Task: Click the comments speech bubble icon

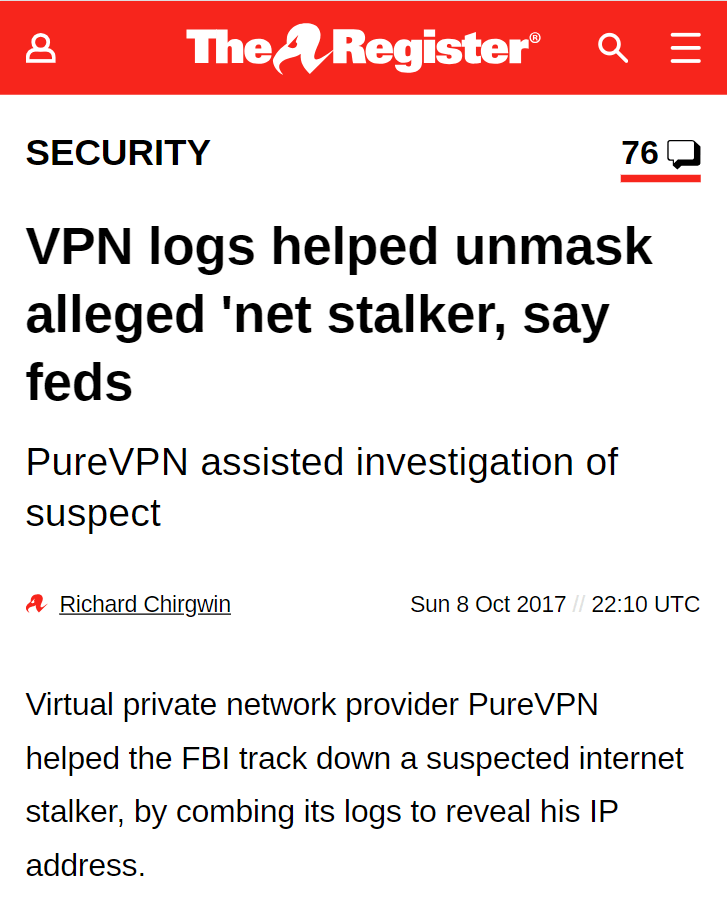Action: pos(684,154)
